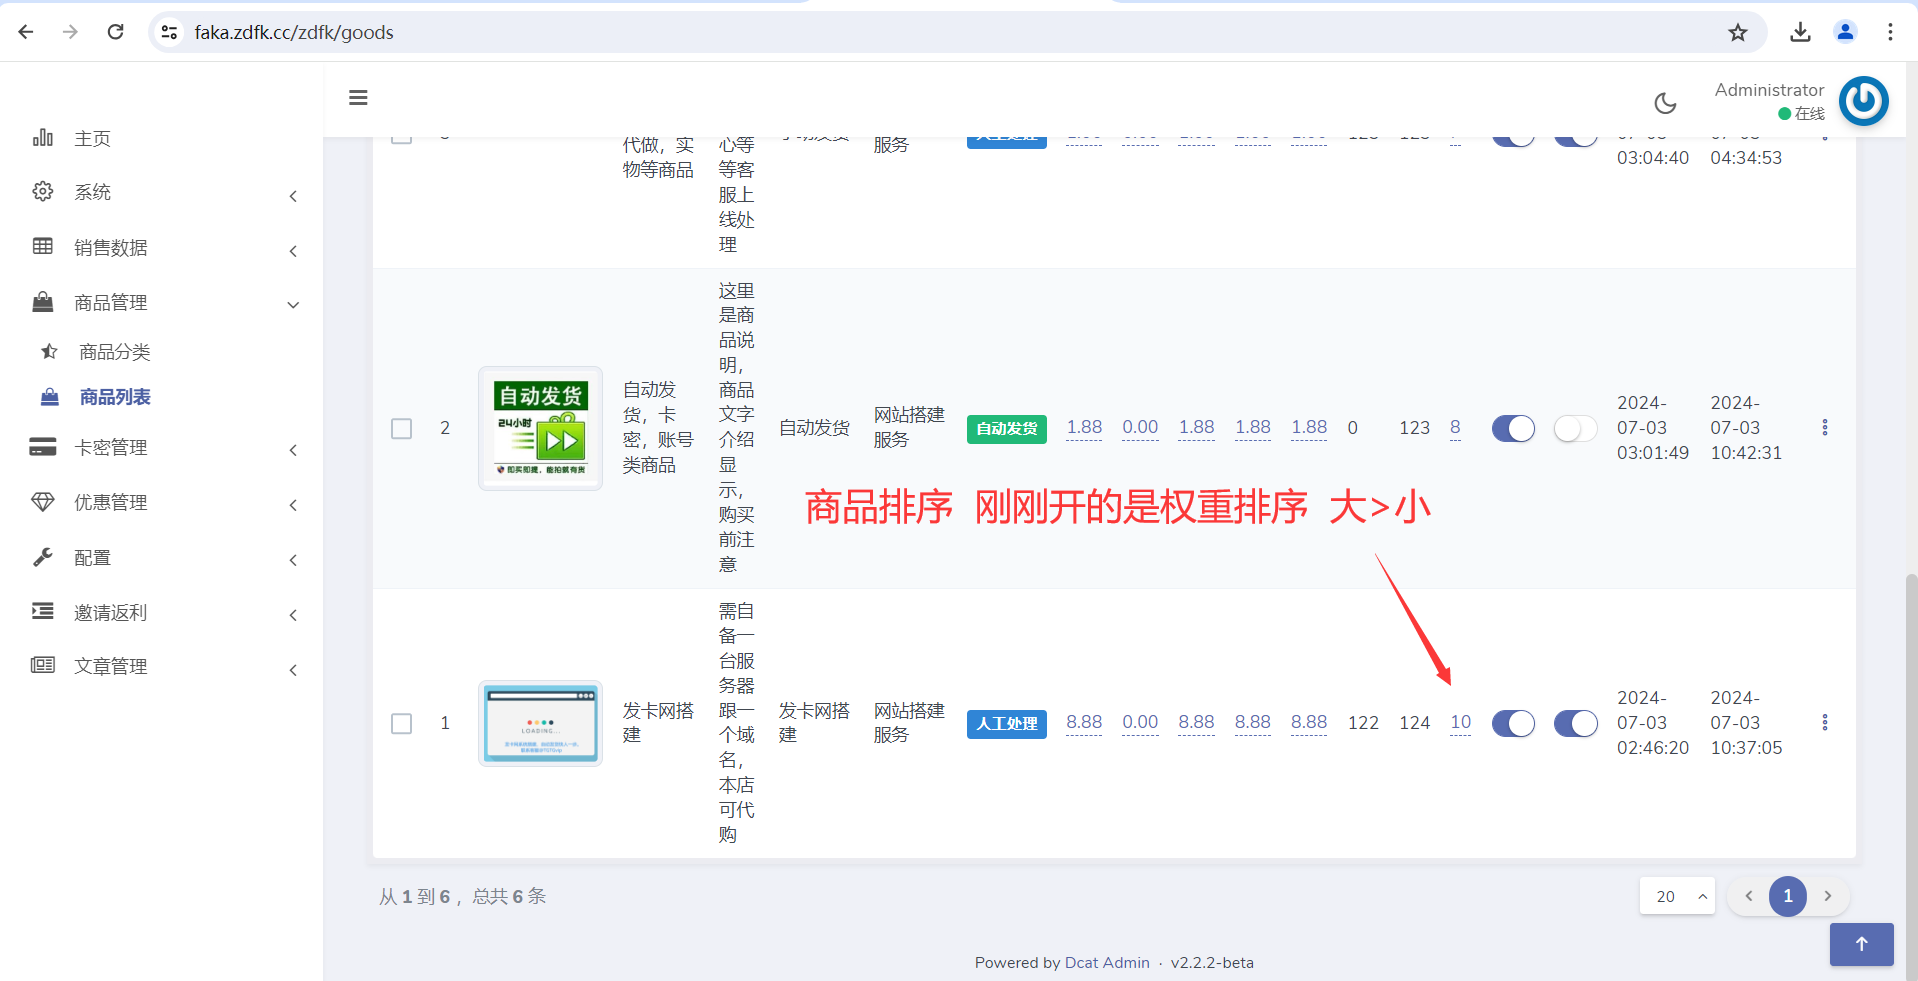The height and width of the screenshot is (981, 1918).
Task: Collapse 商品管理 menu chevron
Action: pyautogui.click(x=293, y=305)
